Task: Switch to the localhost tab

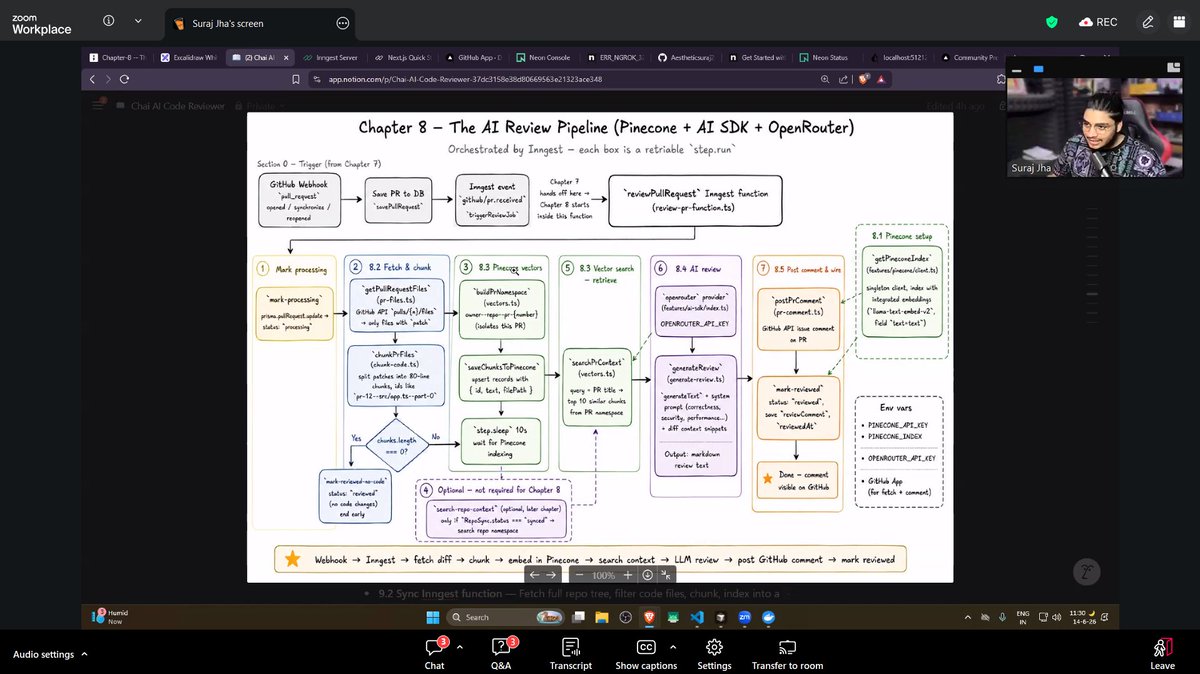Action: (x=899, y=58)
